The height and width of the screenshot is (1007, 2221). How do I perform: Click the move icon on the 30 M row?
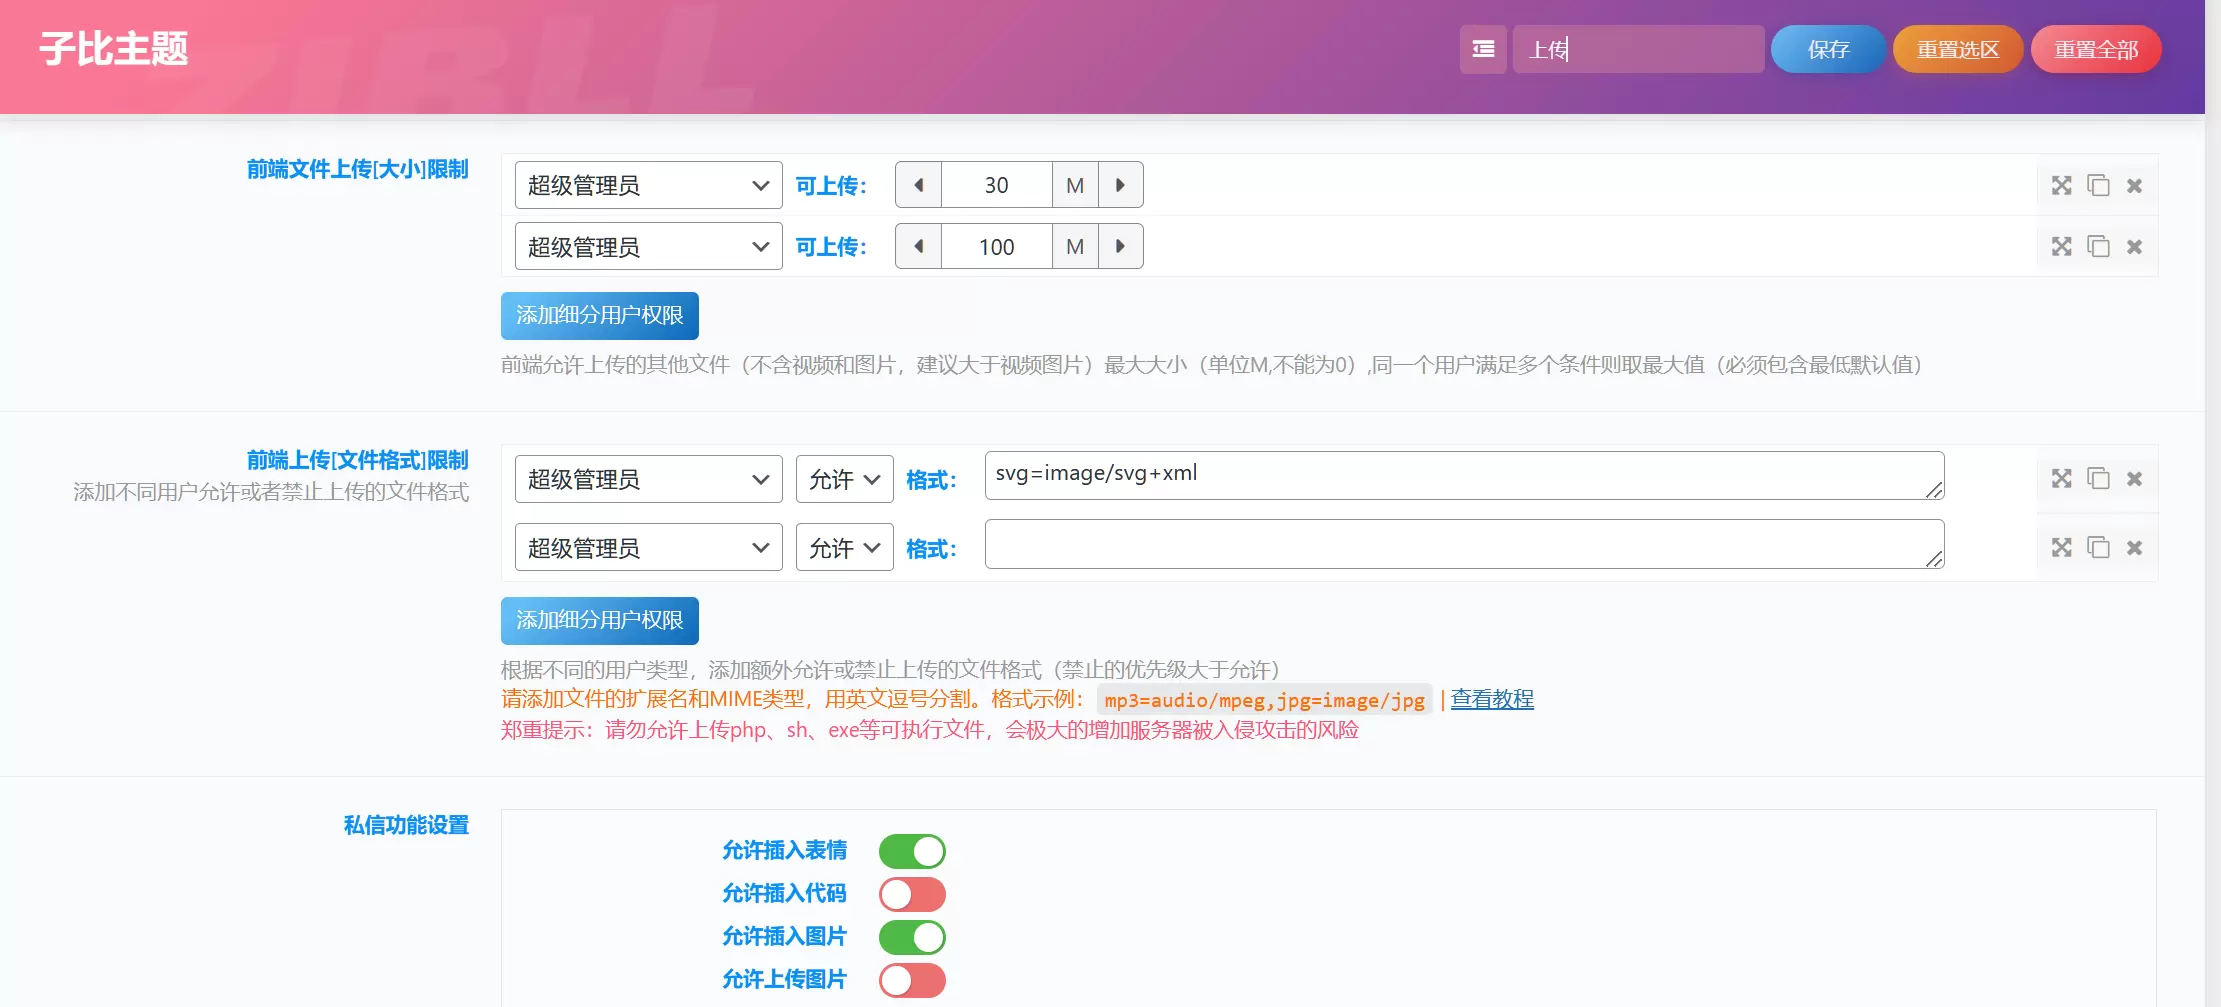(2061, 185)
